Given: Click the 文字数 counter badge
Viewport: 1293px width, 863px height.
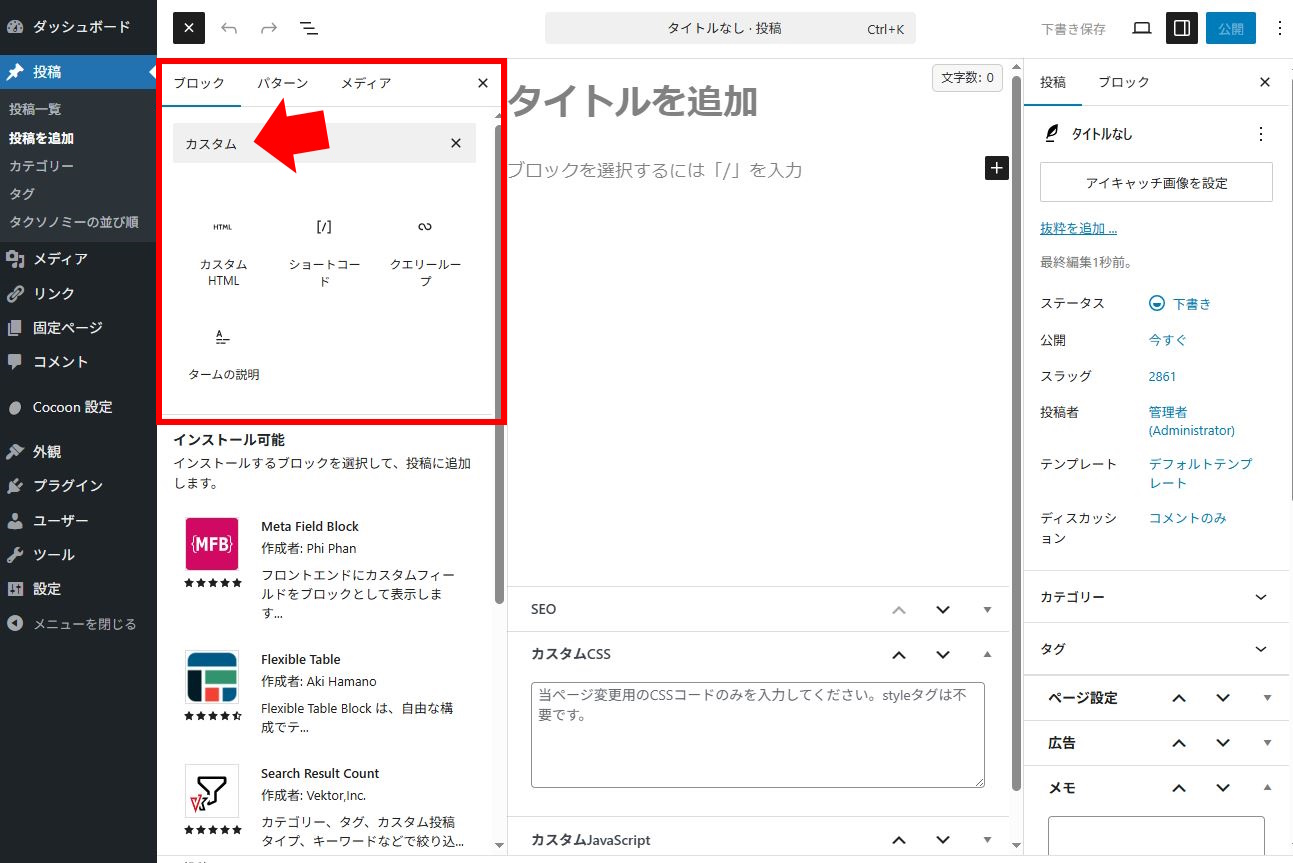Looking at the screenshot, I should tap(967, 77).
